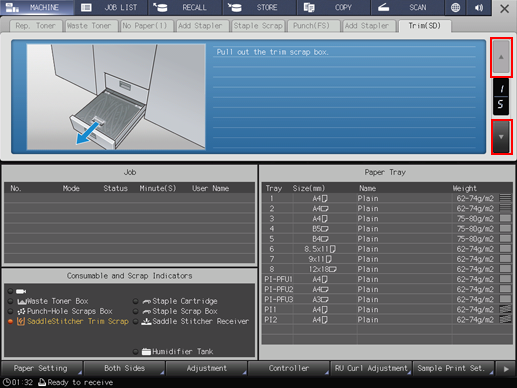The height and width of the screenshot is (388, 517).
Task: Click the Saddle Stitcher Receiver indicator icon
Action: click(146, 321)
